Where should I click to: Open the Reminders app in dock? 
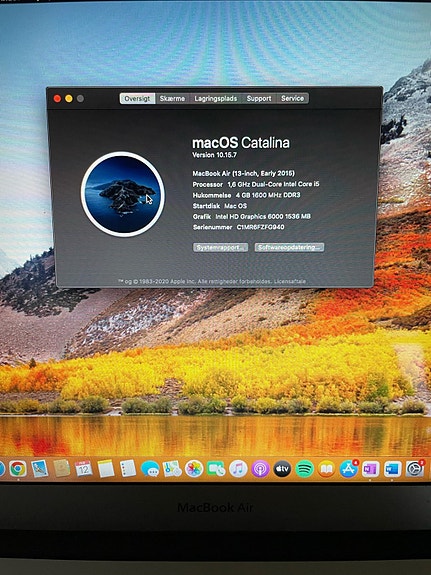128,468
